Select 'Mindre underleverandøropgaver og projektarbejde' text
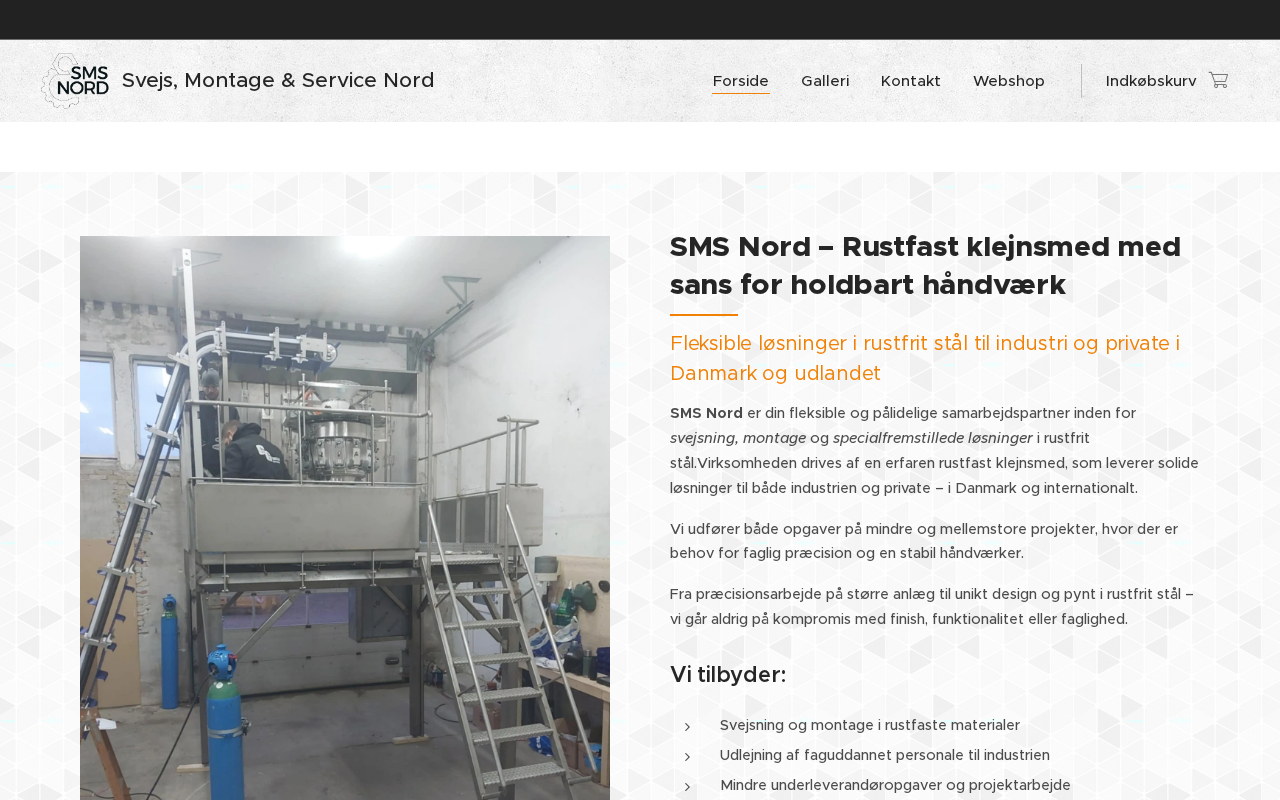The image size is (1280, 800). click(895, 785)
